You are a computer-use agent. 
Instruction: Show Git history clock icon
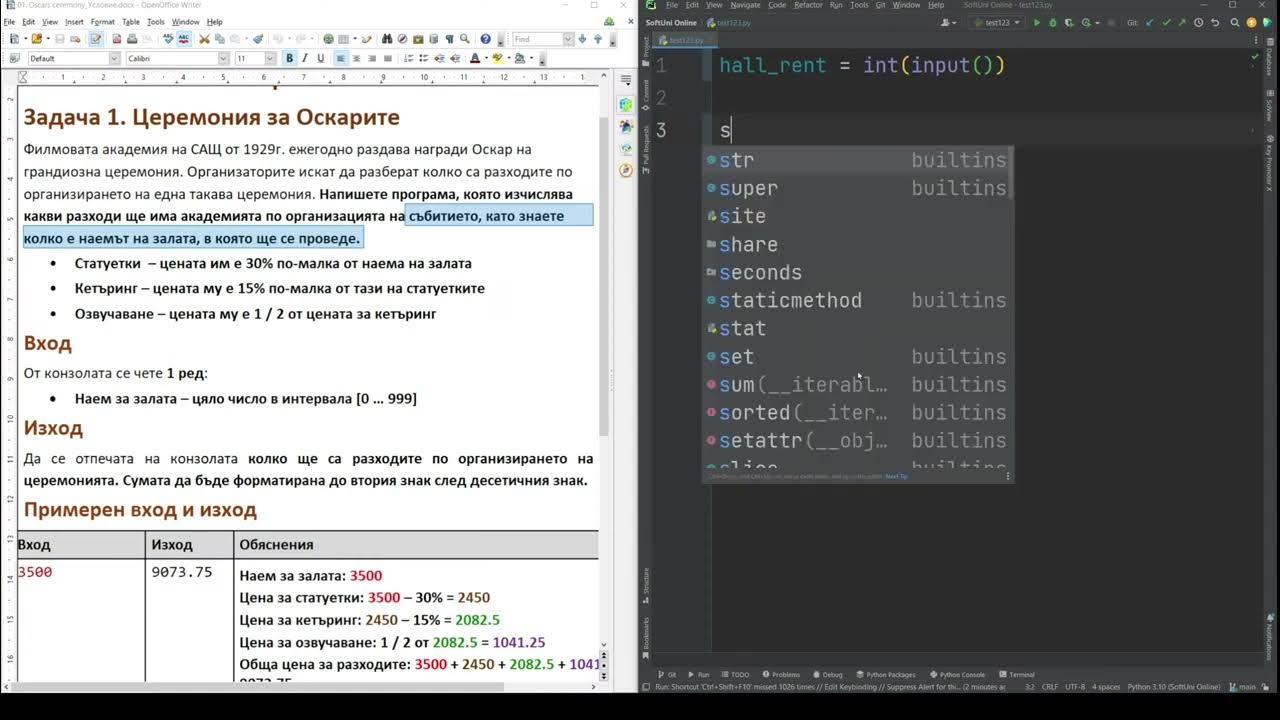(1199, 22)
